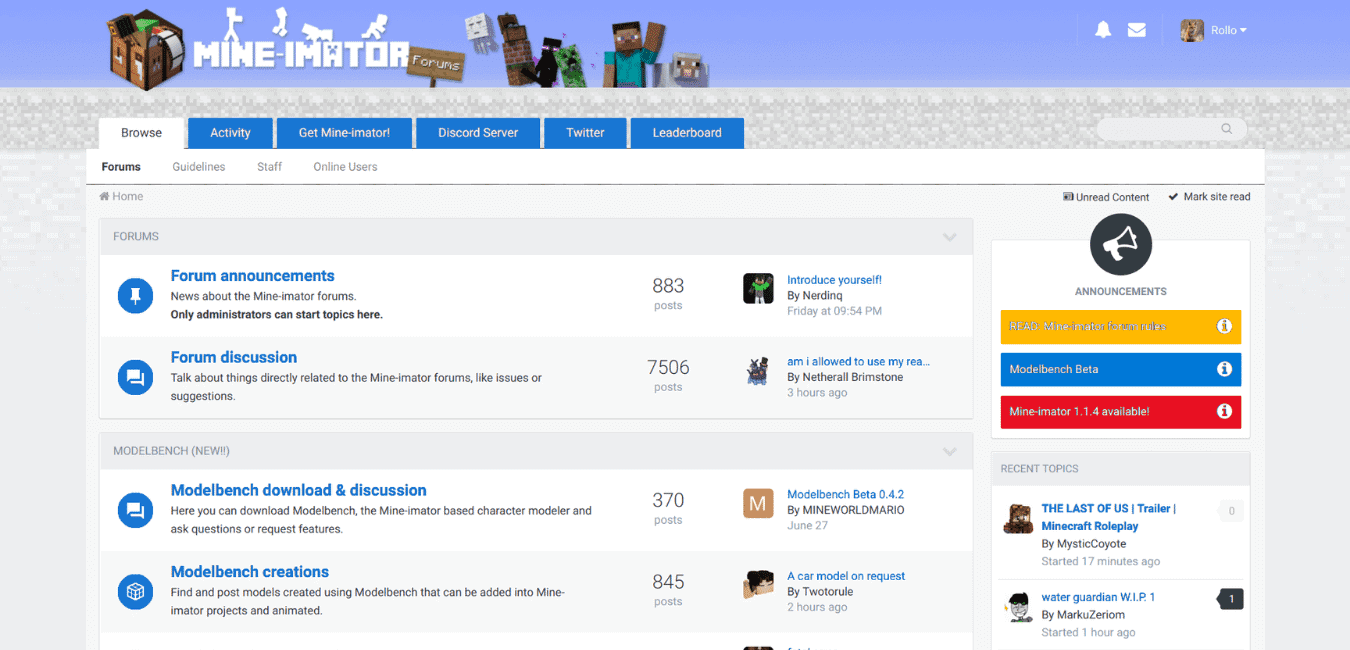Click the Rollo user avatar
Image resolution: width=1350 pixels, height=650 pixels.
click(1191, 30)
